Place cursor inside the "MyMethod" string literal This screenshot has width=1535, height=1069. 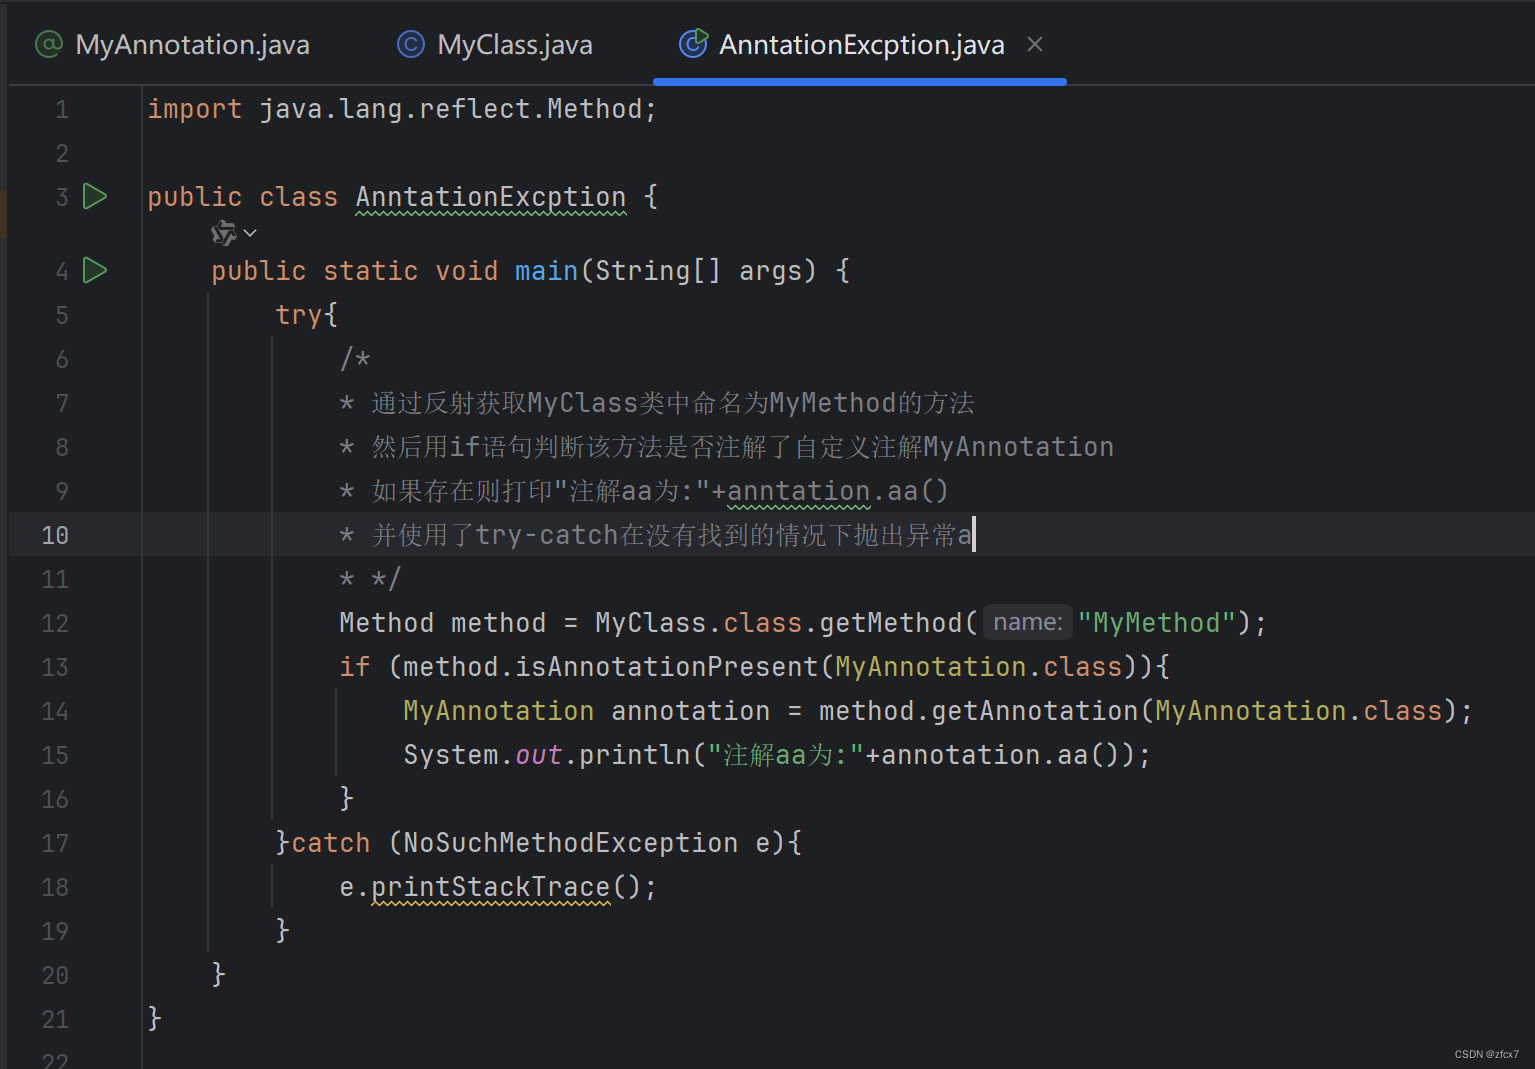pos(1155,621)
